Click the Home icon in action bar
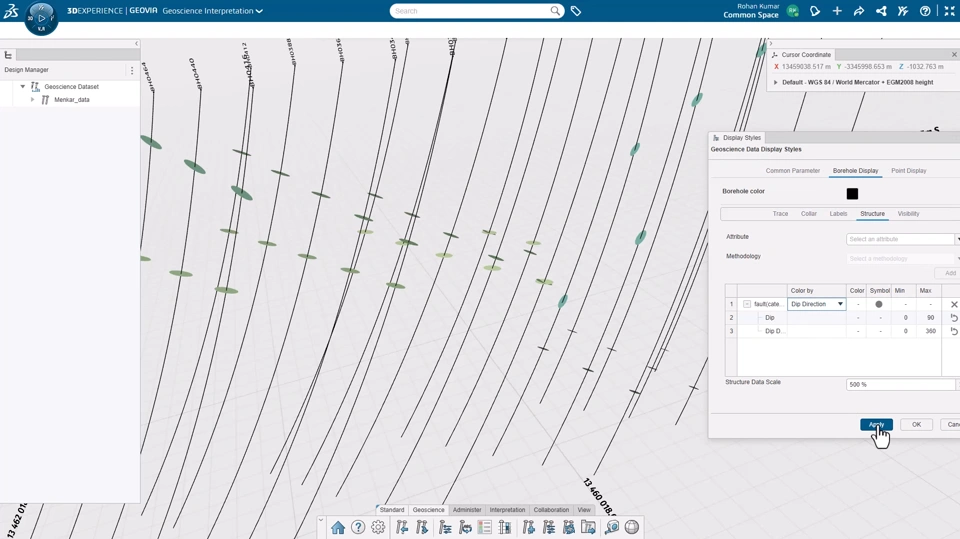960x539 pixels. [338, 527]
